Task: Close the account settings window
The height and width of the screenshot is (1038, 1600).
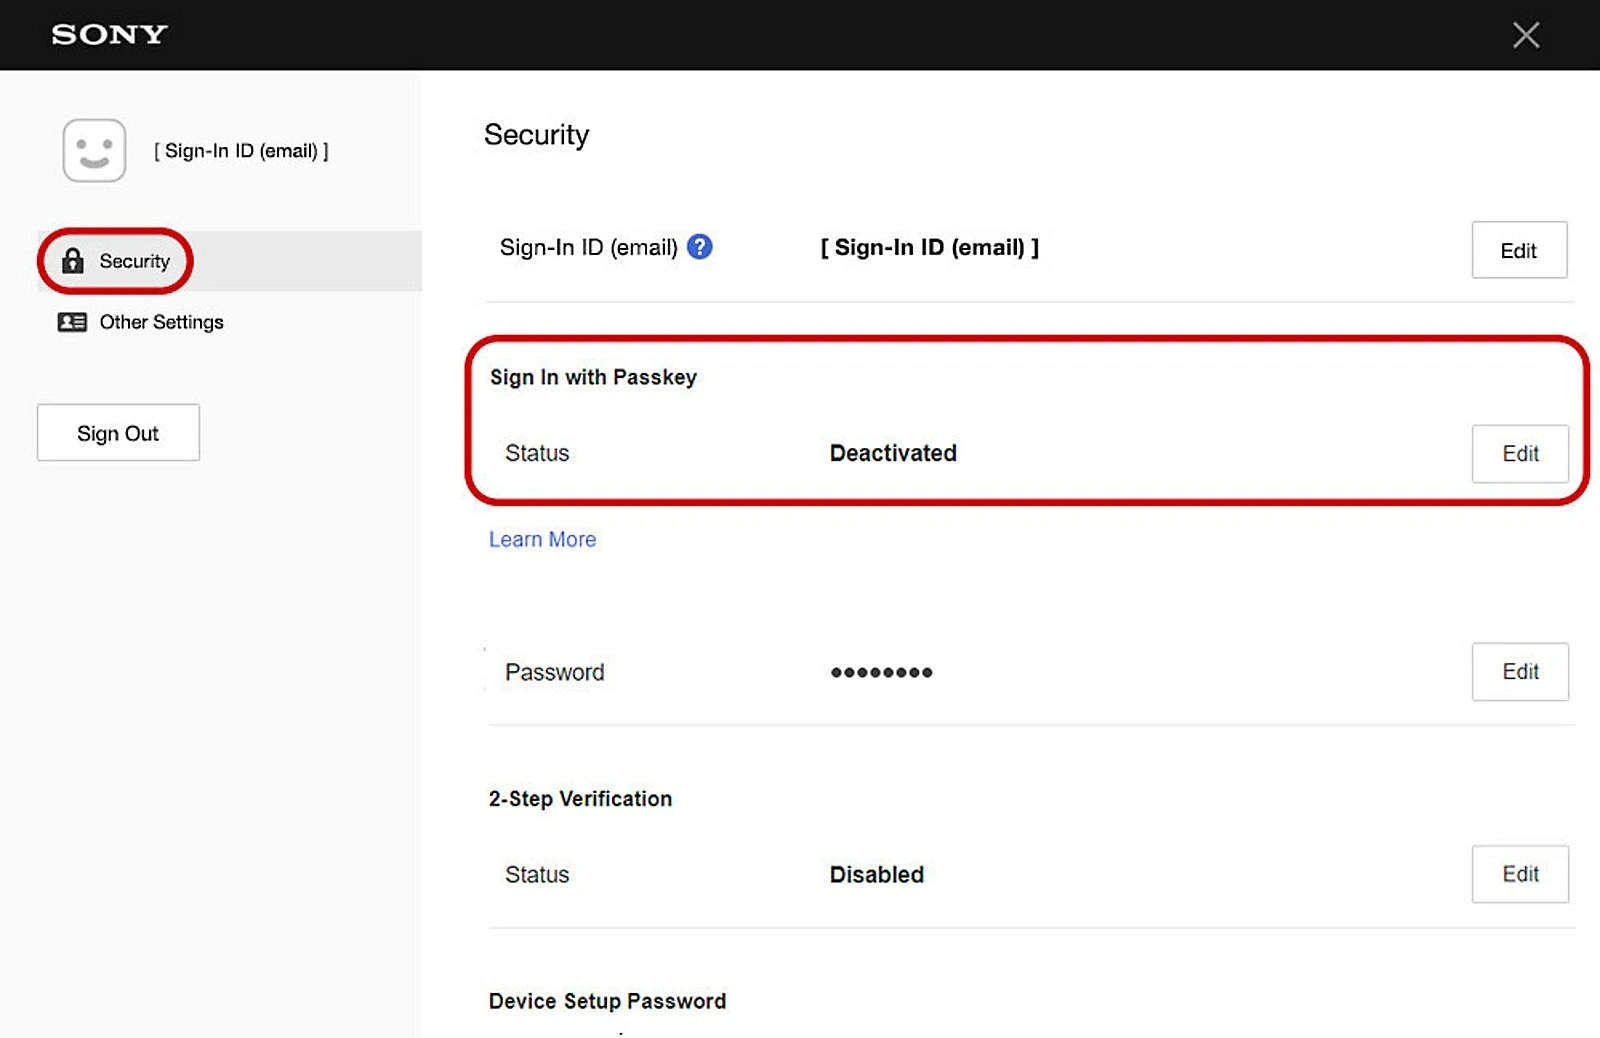Action: click(x=1525, y=35)
